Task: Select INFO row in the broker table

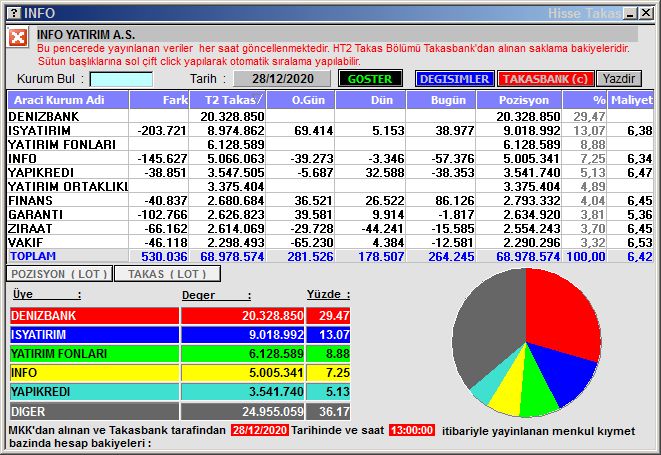Action: tap(330, 159)
